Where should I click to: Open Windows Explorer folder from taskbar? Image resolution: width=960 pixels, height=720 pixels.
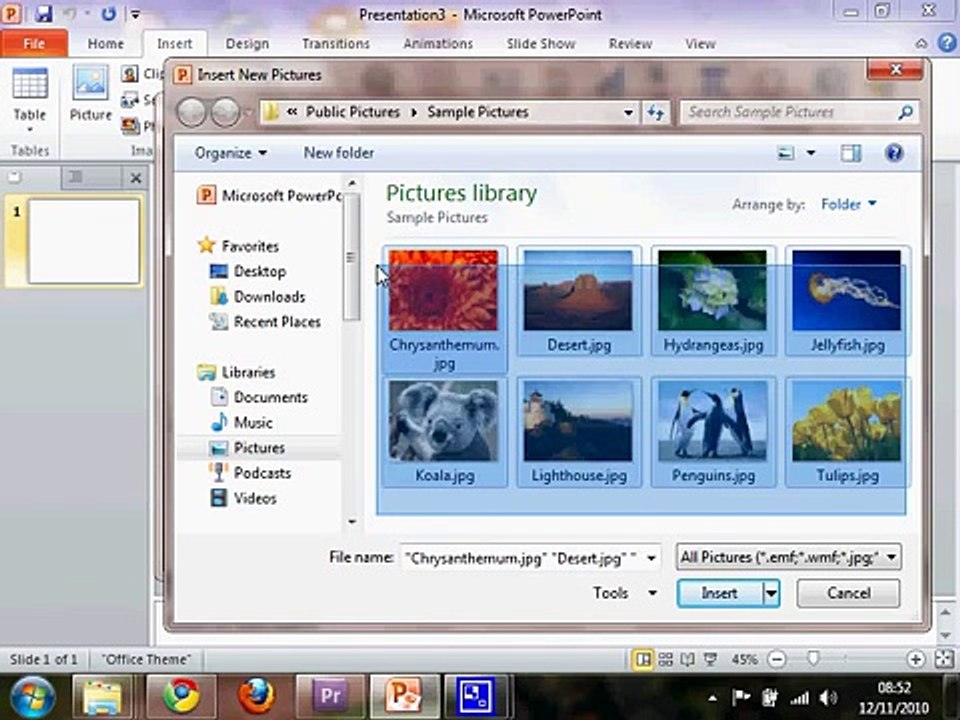pos(102,696)
